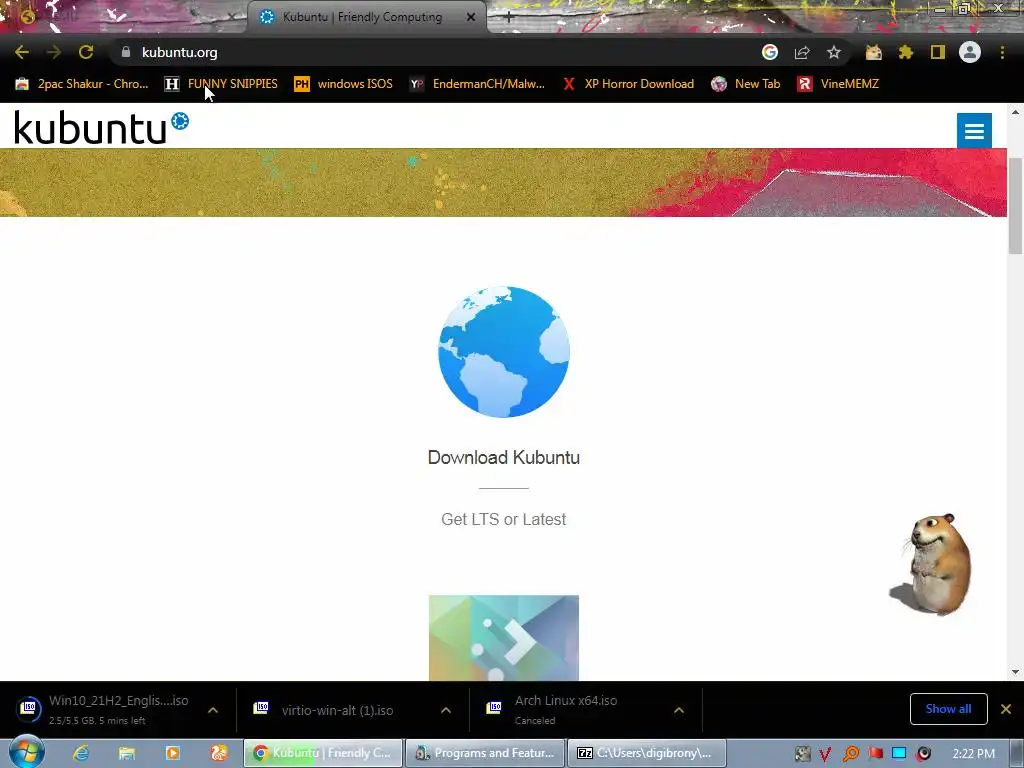Toggle the browser side panel
Viewport: 1024px width, 768px height.
(938, 52)
